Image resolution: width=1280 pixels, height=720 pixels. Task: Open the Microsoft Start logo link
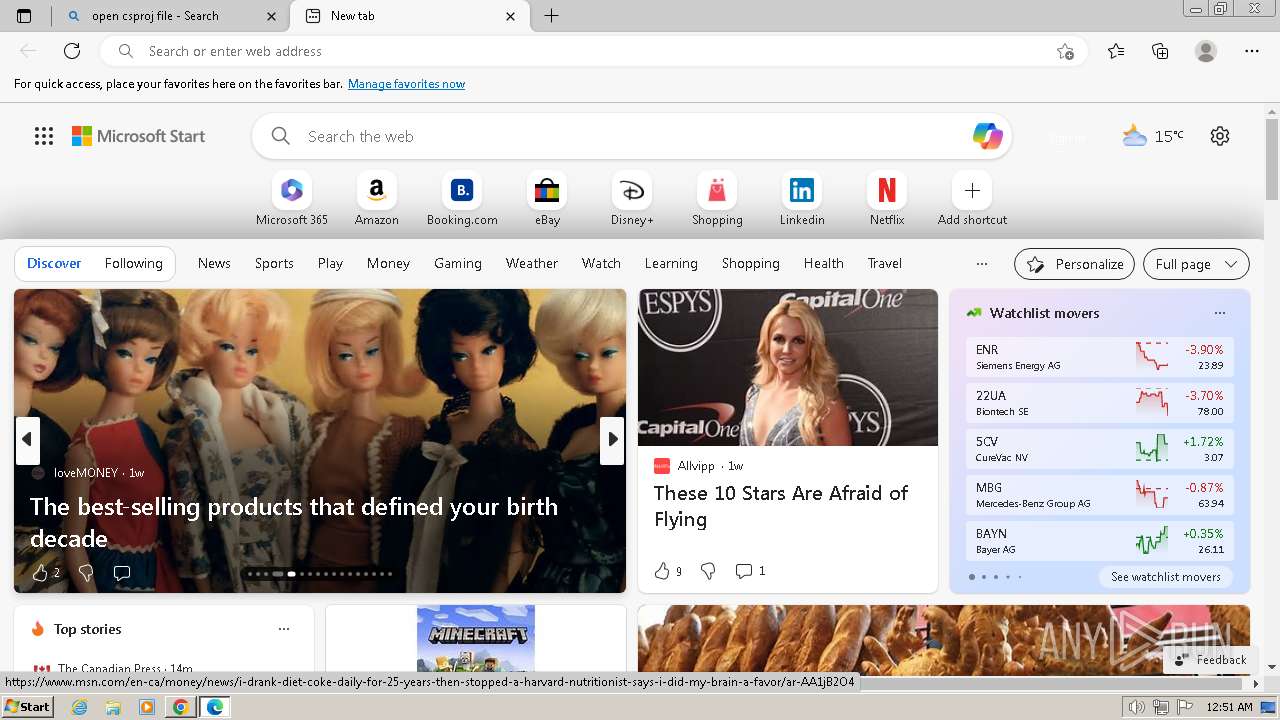pos(138,136)
